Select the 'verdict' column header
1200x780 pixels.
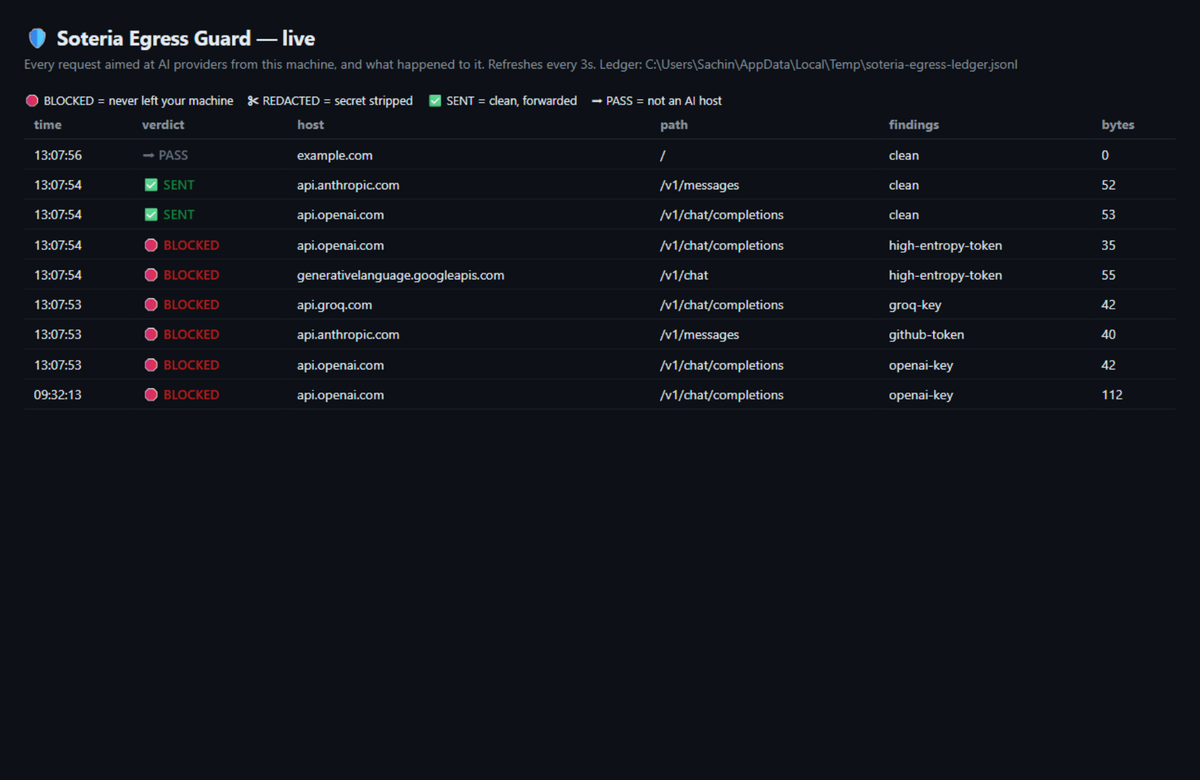pyautogui.click(x=163, y=125)
